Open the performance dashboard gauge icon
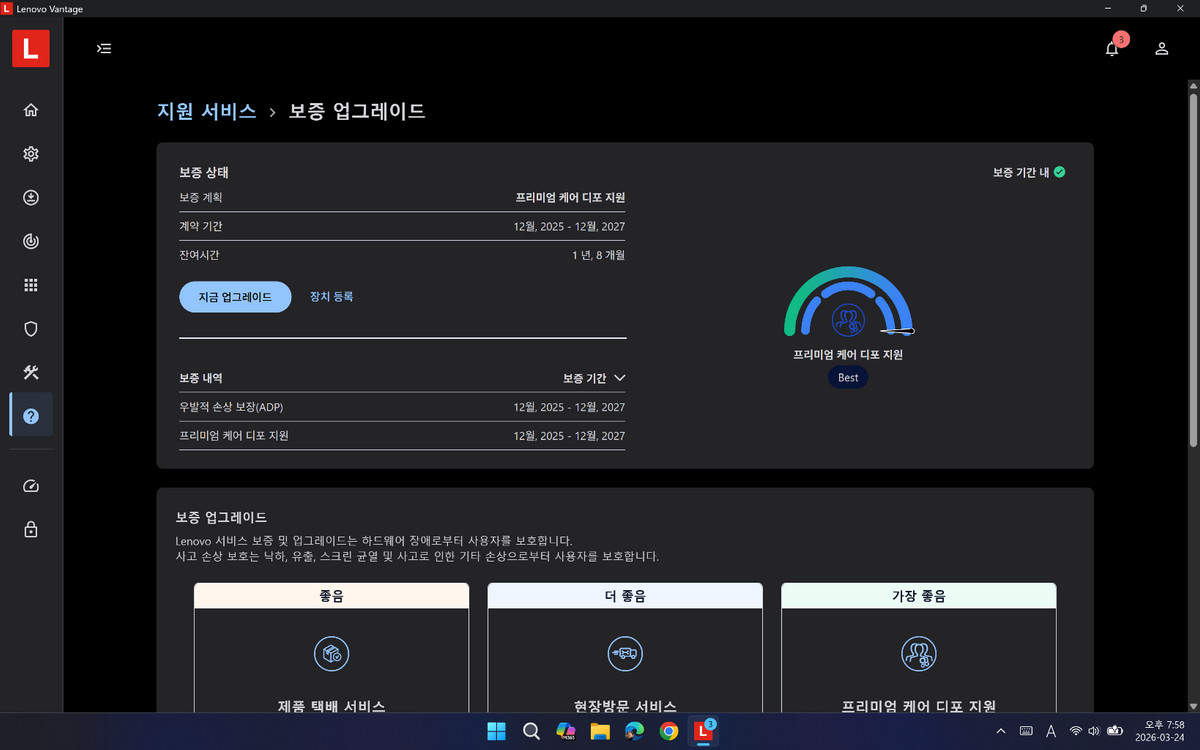 point(30,486)
